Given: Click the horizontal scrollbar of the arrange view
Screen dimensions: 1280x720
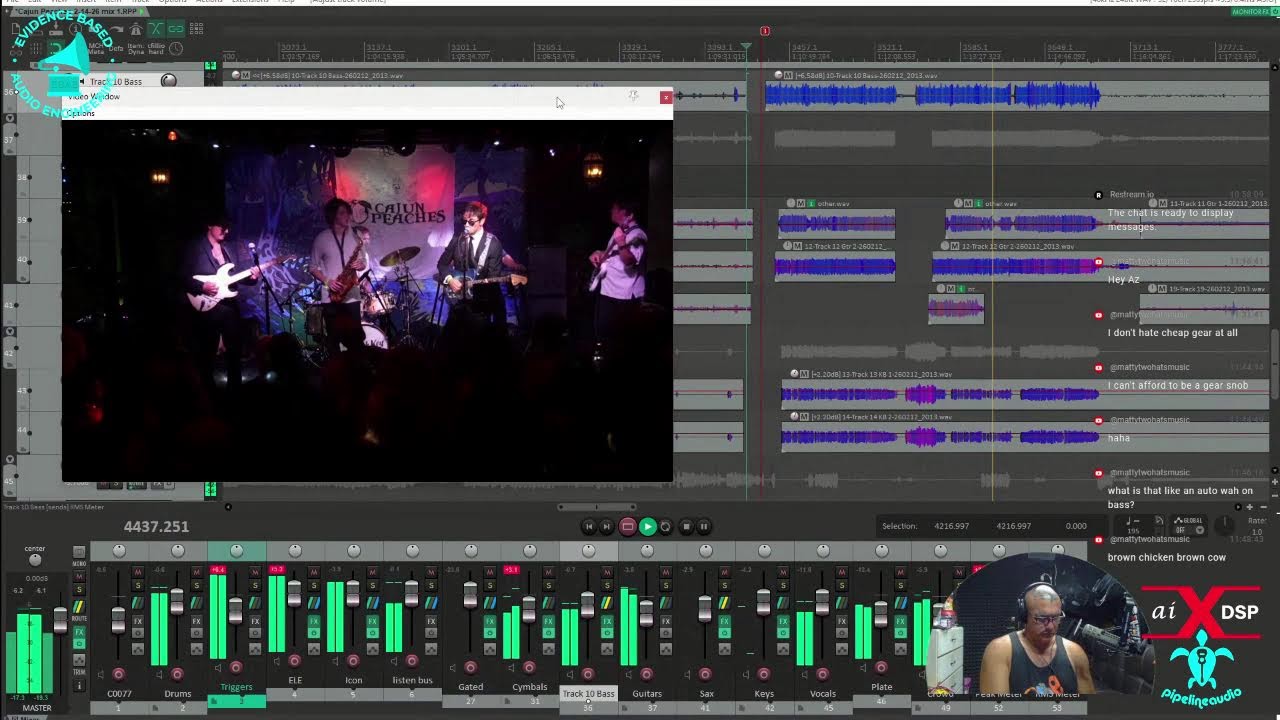Looking at the screenshot, I should 597,507.
